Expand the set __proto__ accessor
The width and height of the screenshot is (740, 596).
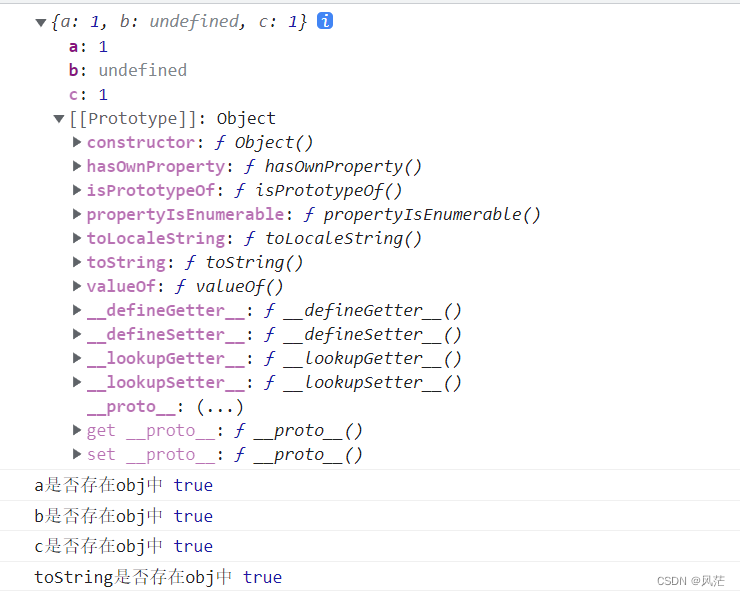(77, 454)
